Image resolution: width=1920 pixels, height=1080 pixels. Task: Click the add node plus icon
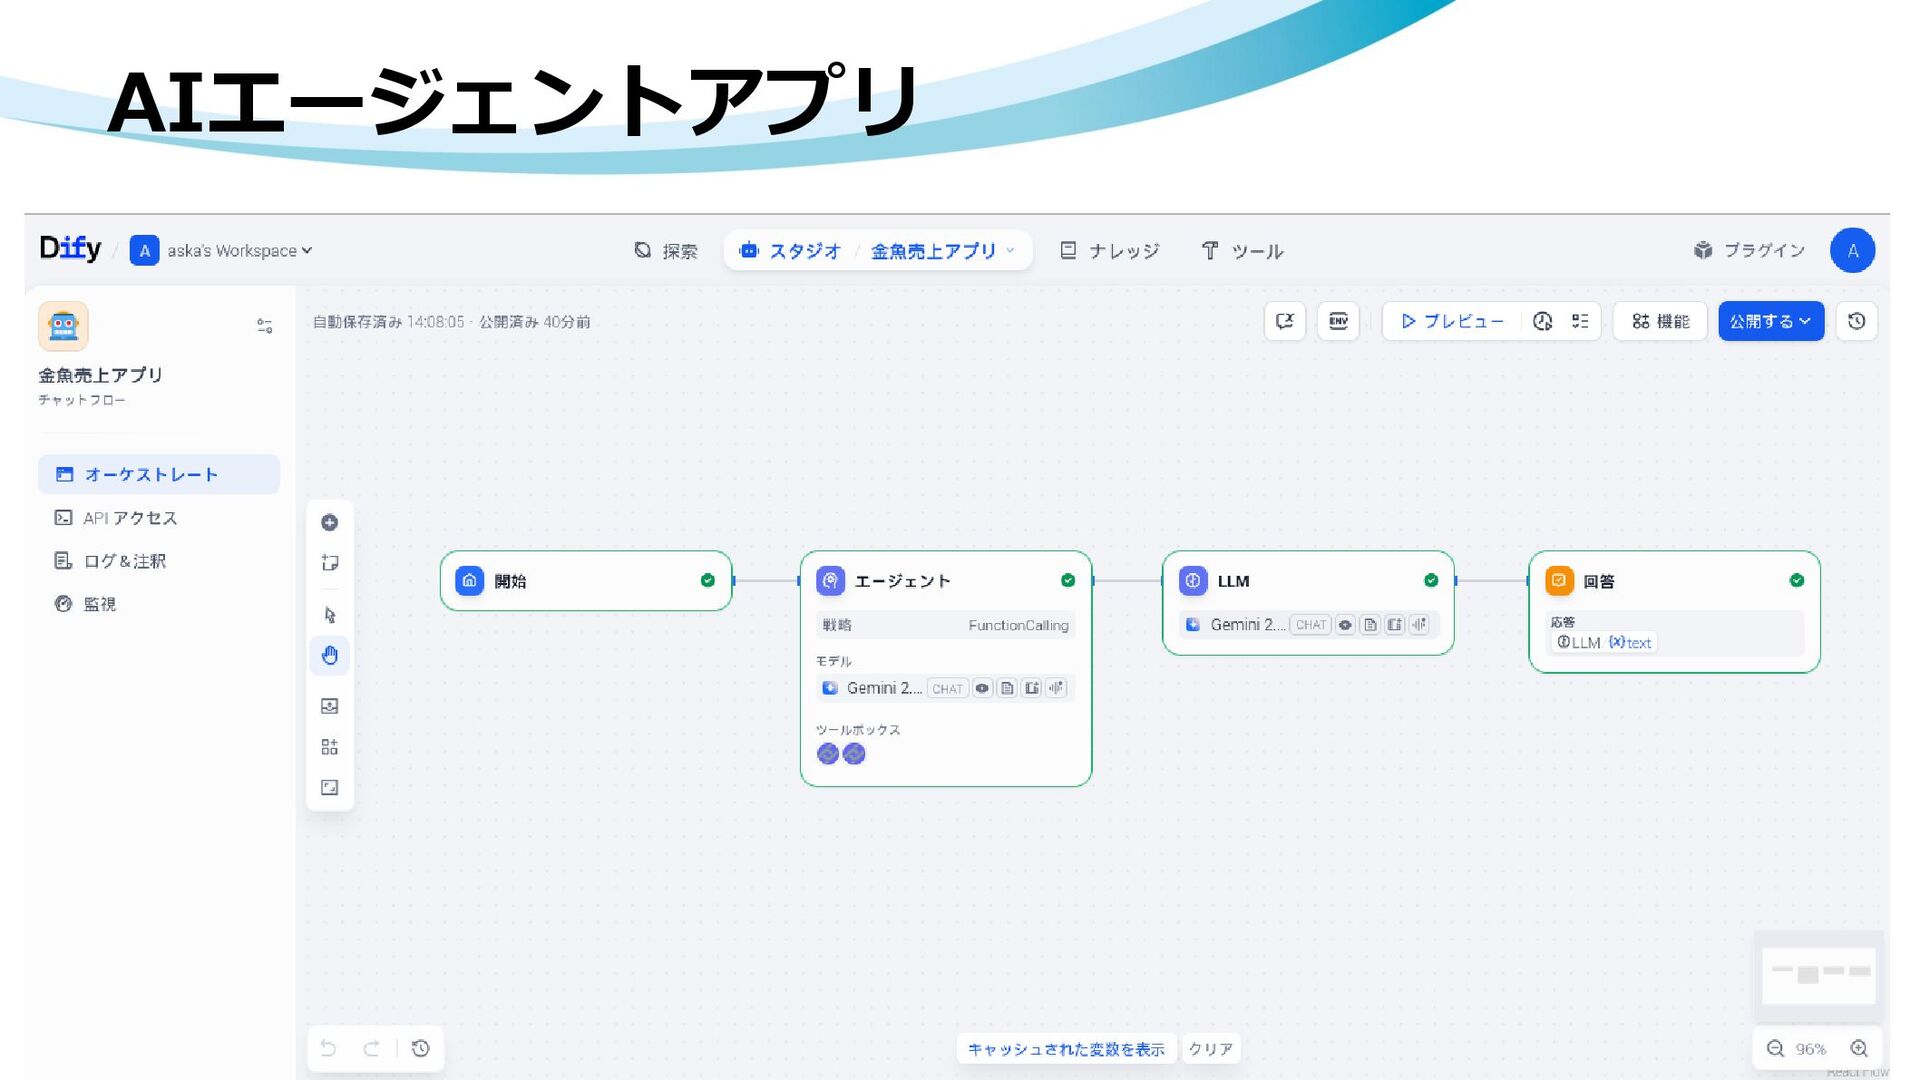click(329, 523)
